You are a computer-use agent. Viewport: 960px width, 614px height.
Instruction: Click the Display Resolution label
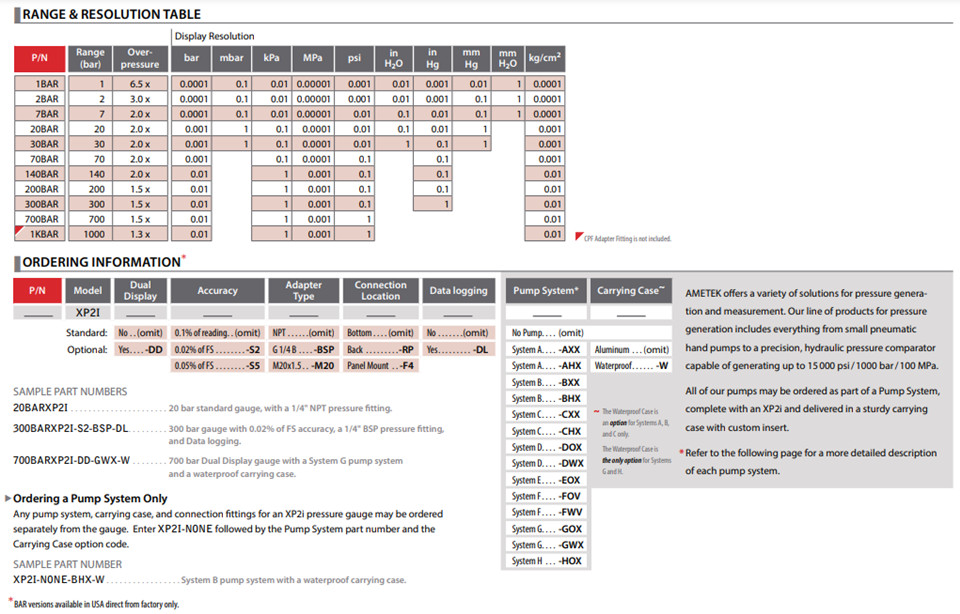214,36
